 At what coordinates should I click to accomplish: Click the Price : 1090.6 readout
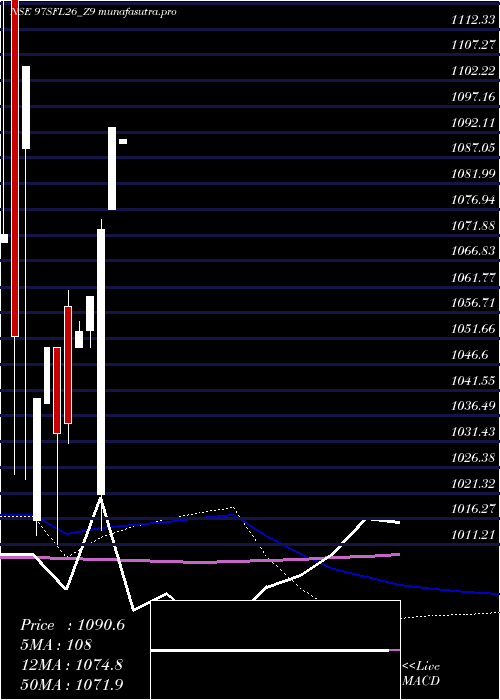coord(72,625)
